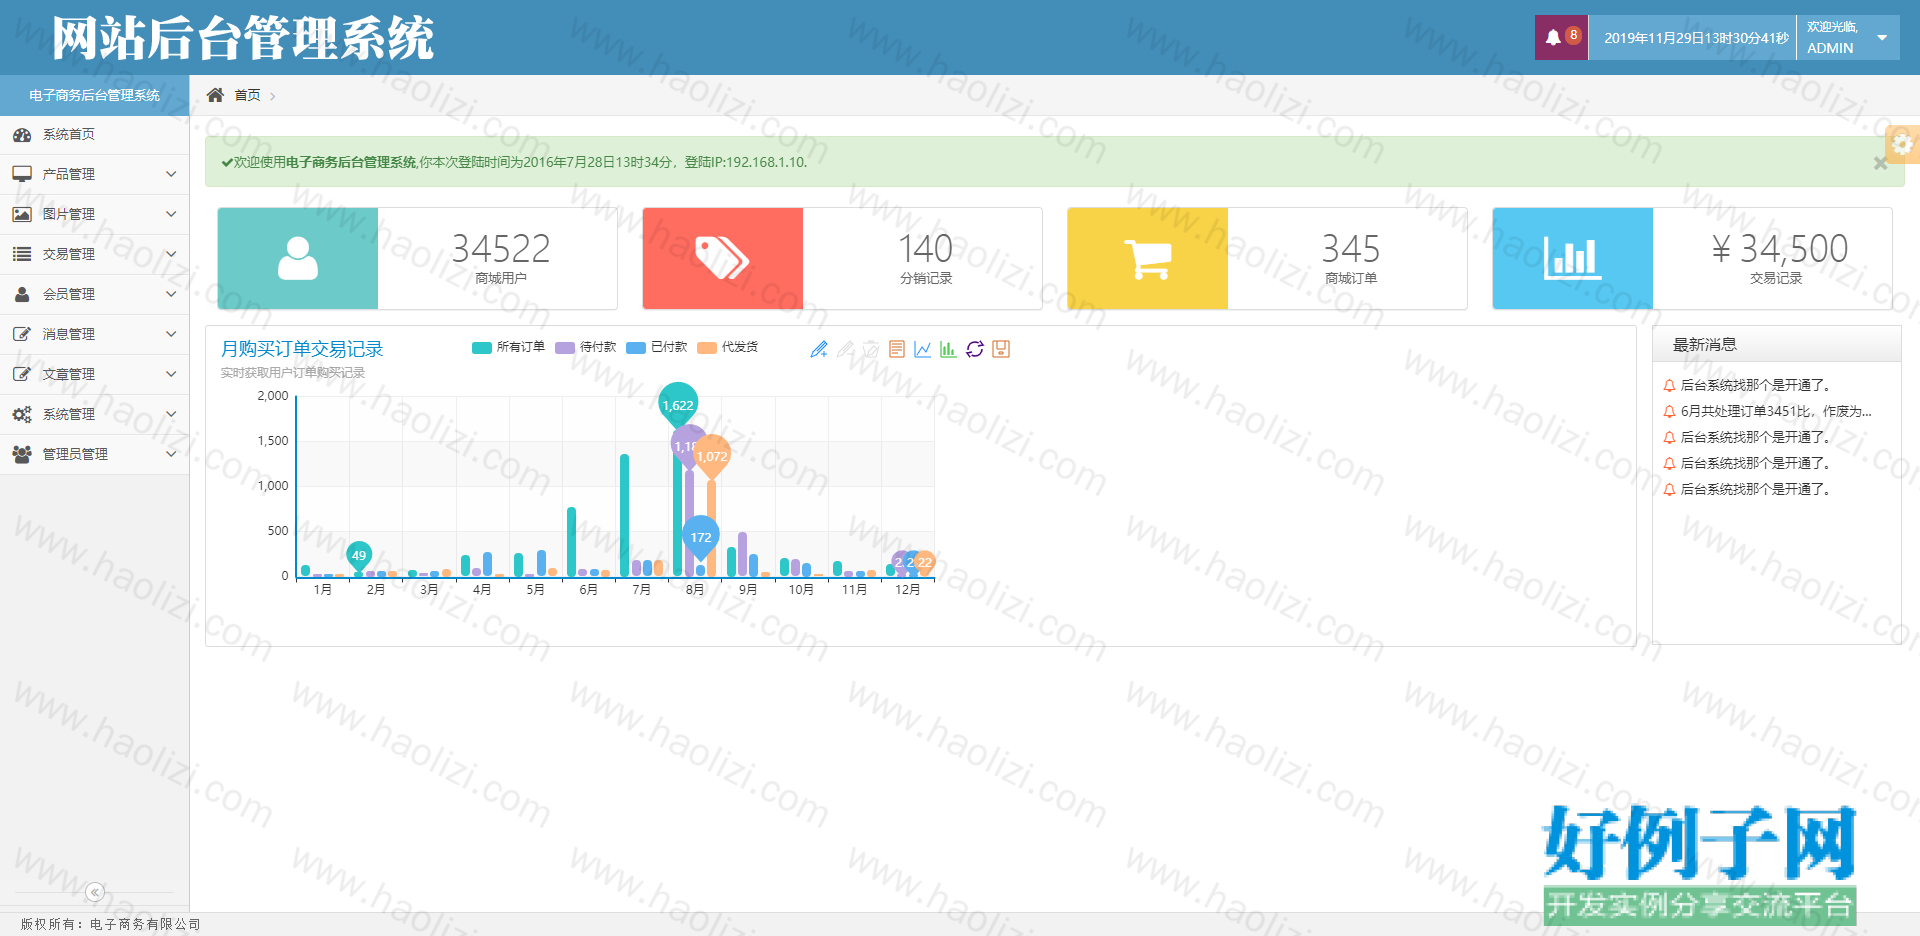
Task: Click the 商城订单 shopping cart tile
Action: click(1148, 258)
